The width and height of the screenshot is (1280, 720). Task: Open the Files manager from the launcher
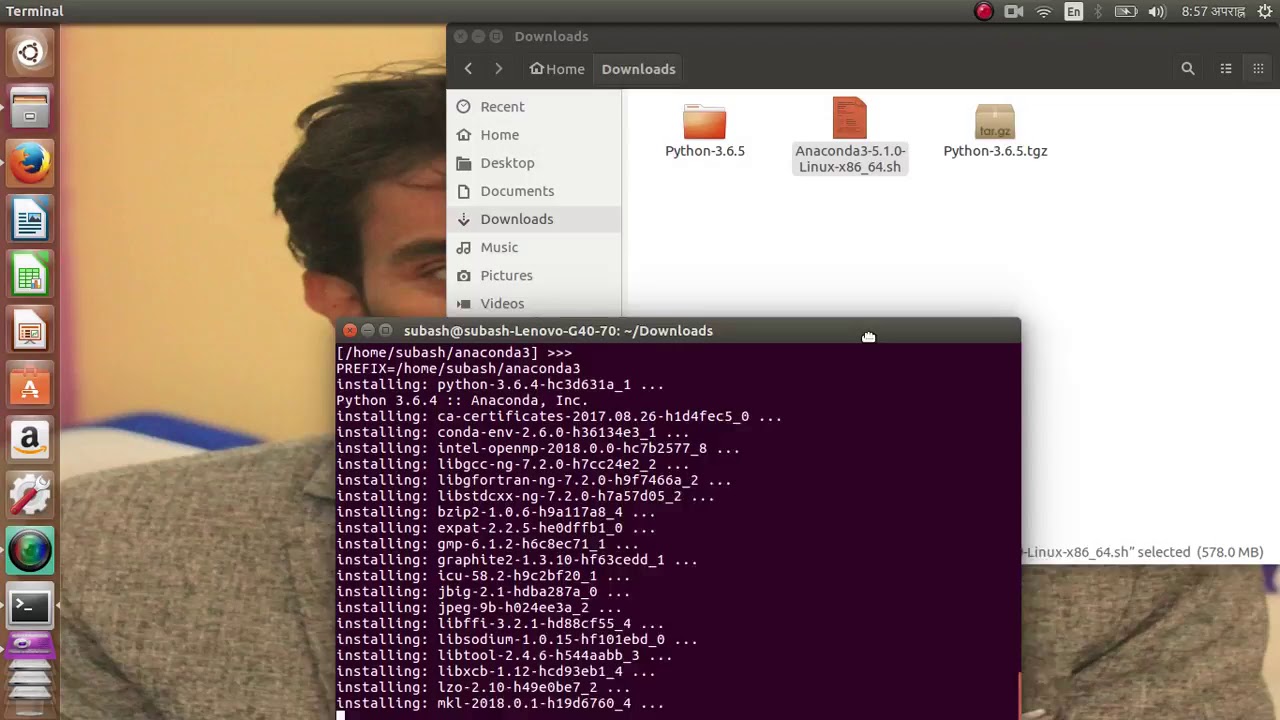[x=29, y=107]
